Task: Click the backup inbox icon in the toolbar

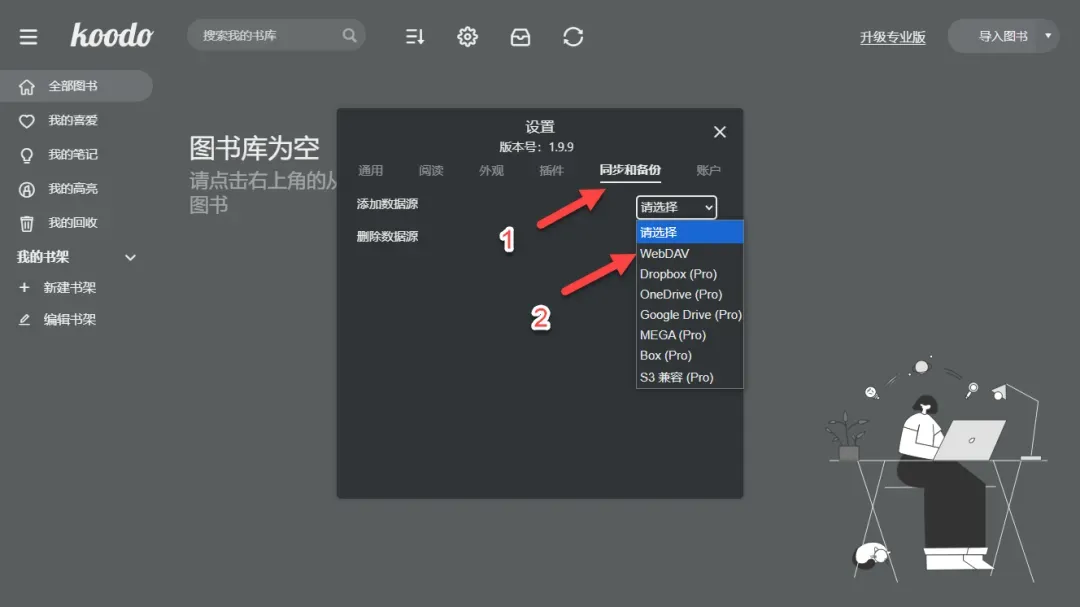Action: pos(520,36)
